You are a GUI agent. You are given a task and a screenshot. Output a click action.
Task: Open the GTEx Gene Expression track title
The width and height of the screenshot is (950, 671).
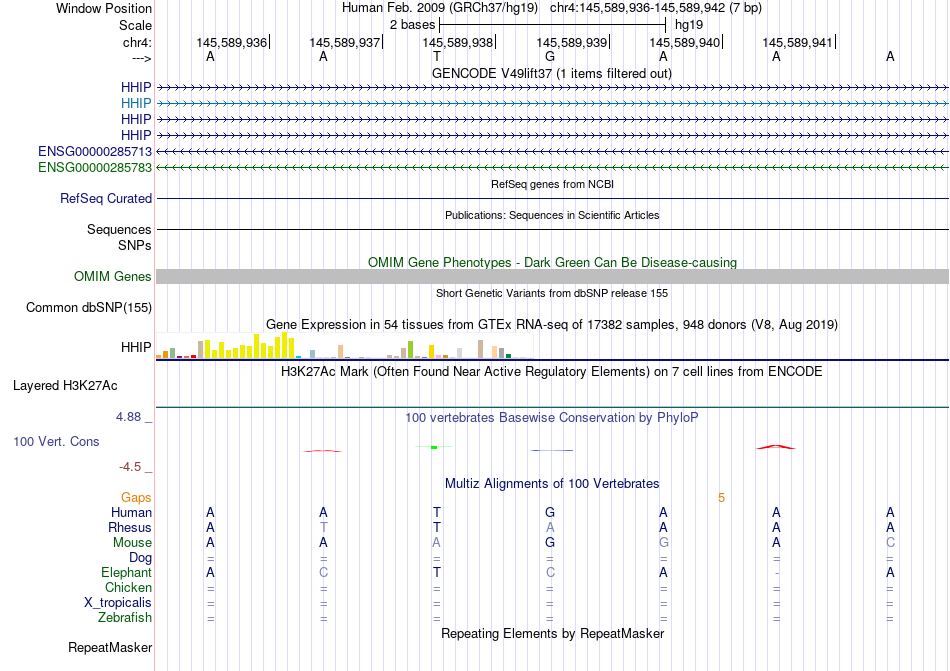coord(552,325)
